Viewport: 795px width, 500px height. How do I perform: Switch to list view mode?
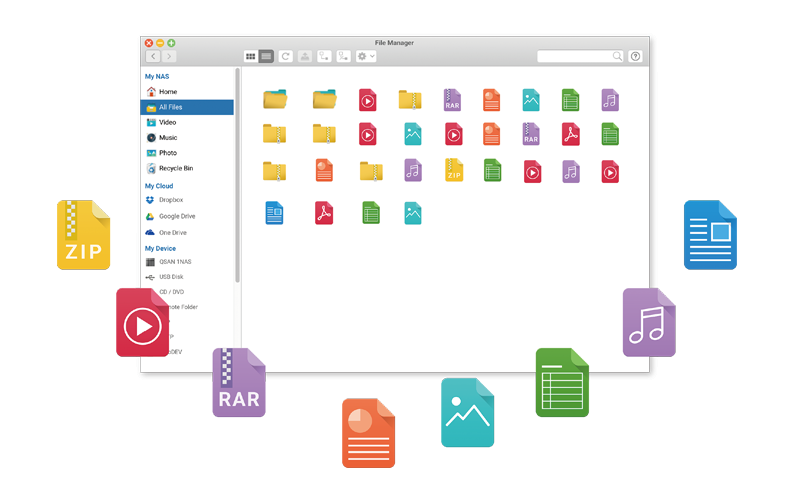266,56
